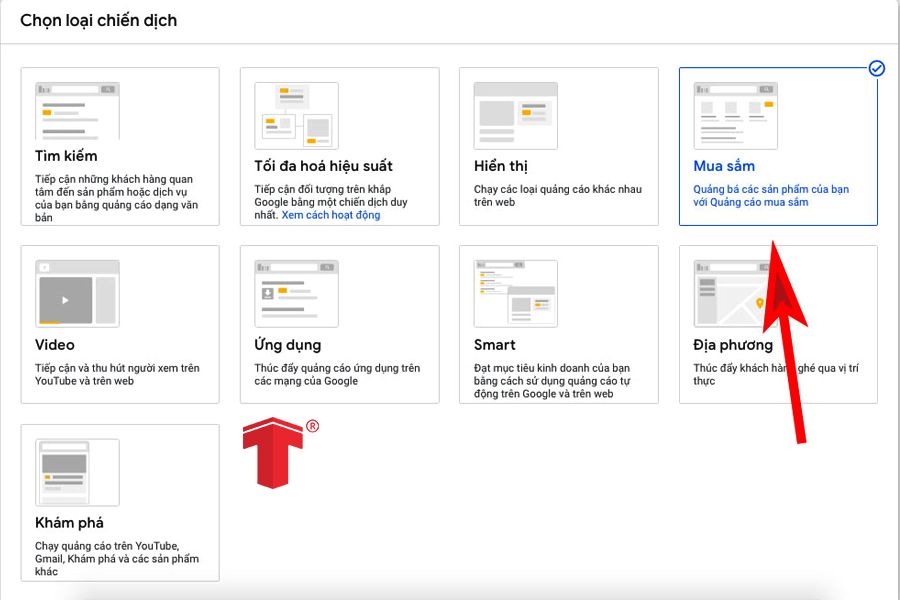The height and width of the screenshot is (600, 900).
Task: Select the Ứng dụng campaign title
Action: coord(288,344)
